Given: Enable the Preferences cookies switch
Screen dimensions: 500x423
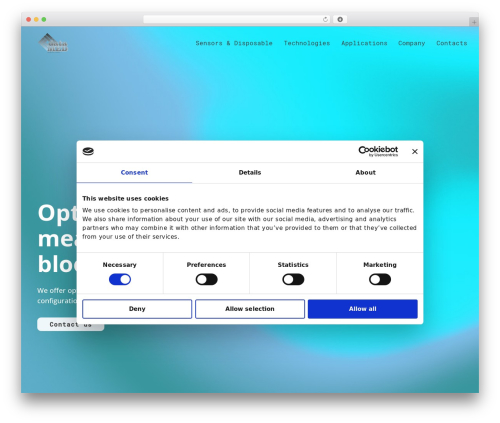Looking at the screenshot, I should pos(207,279).
